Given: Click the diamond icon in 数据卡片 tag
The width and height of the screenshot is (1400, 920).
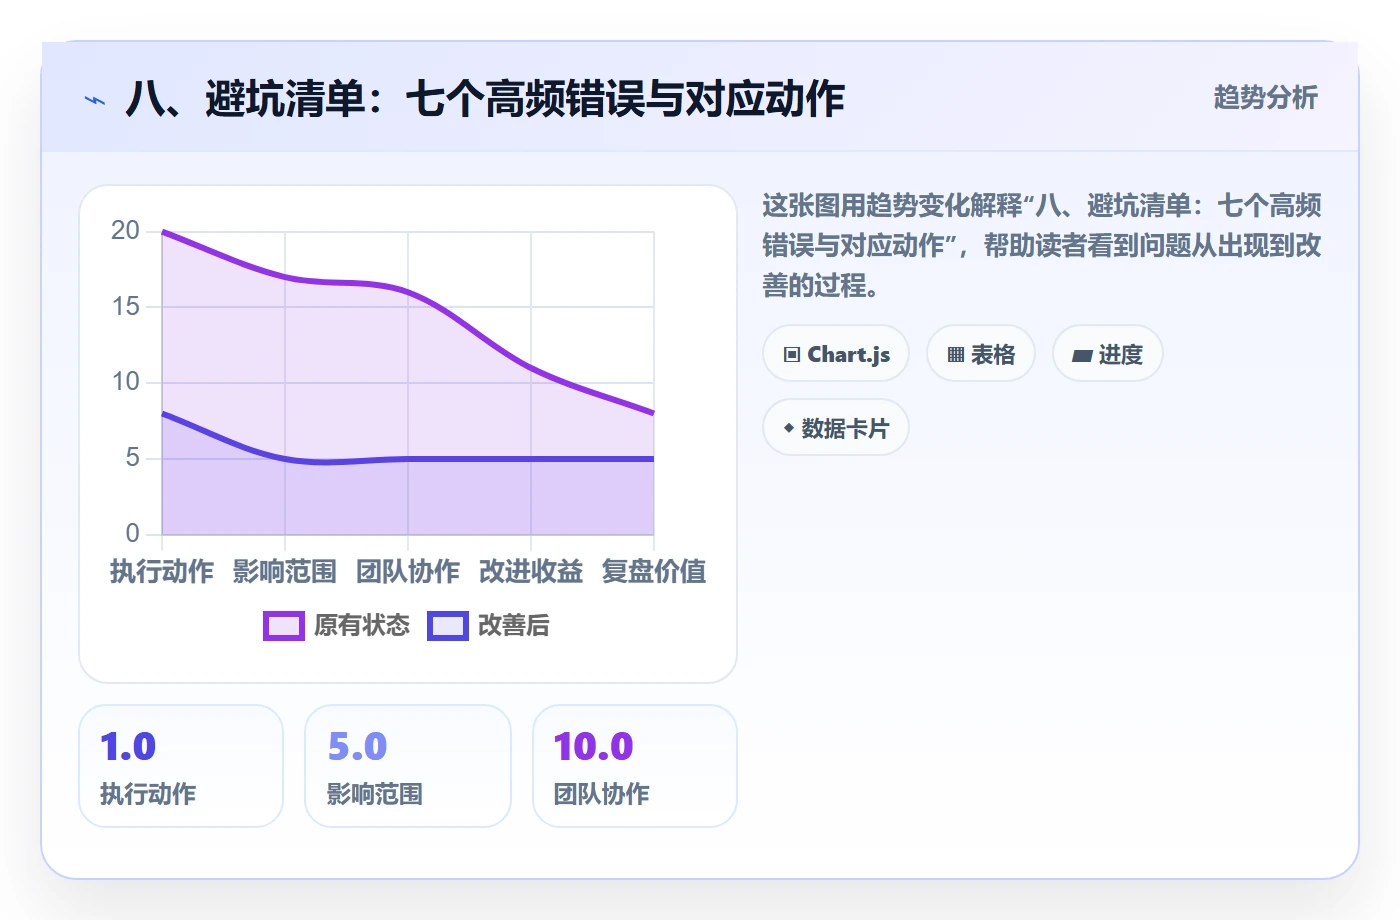Looking at the screenshot, I should click(789, 428).
